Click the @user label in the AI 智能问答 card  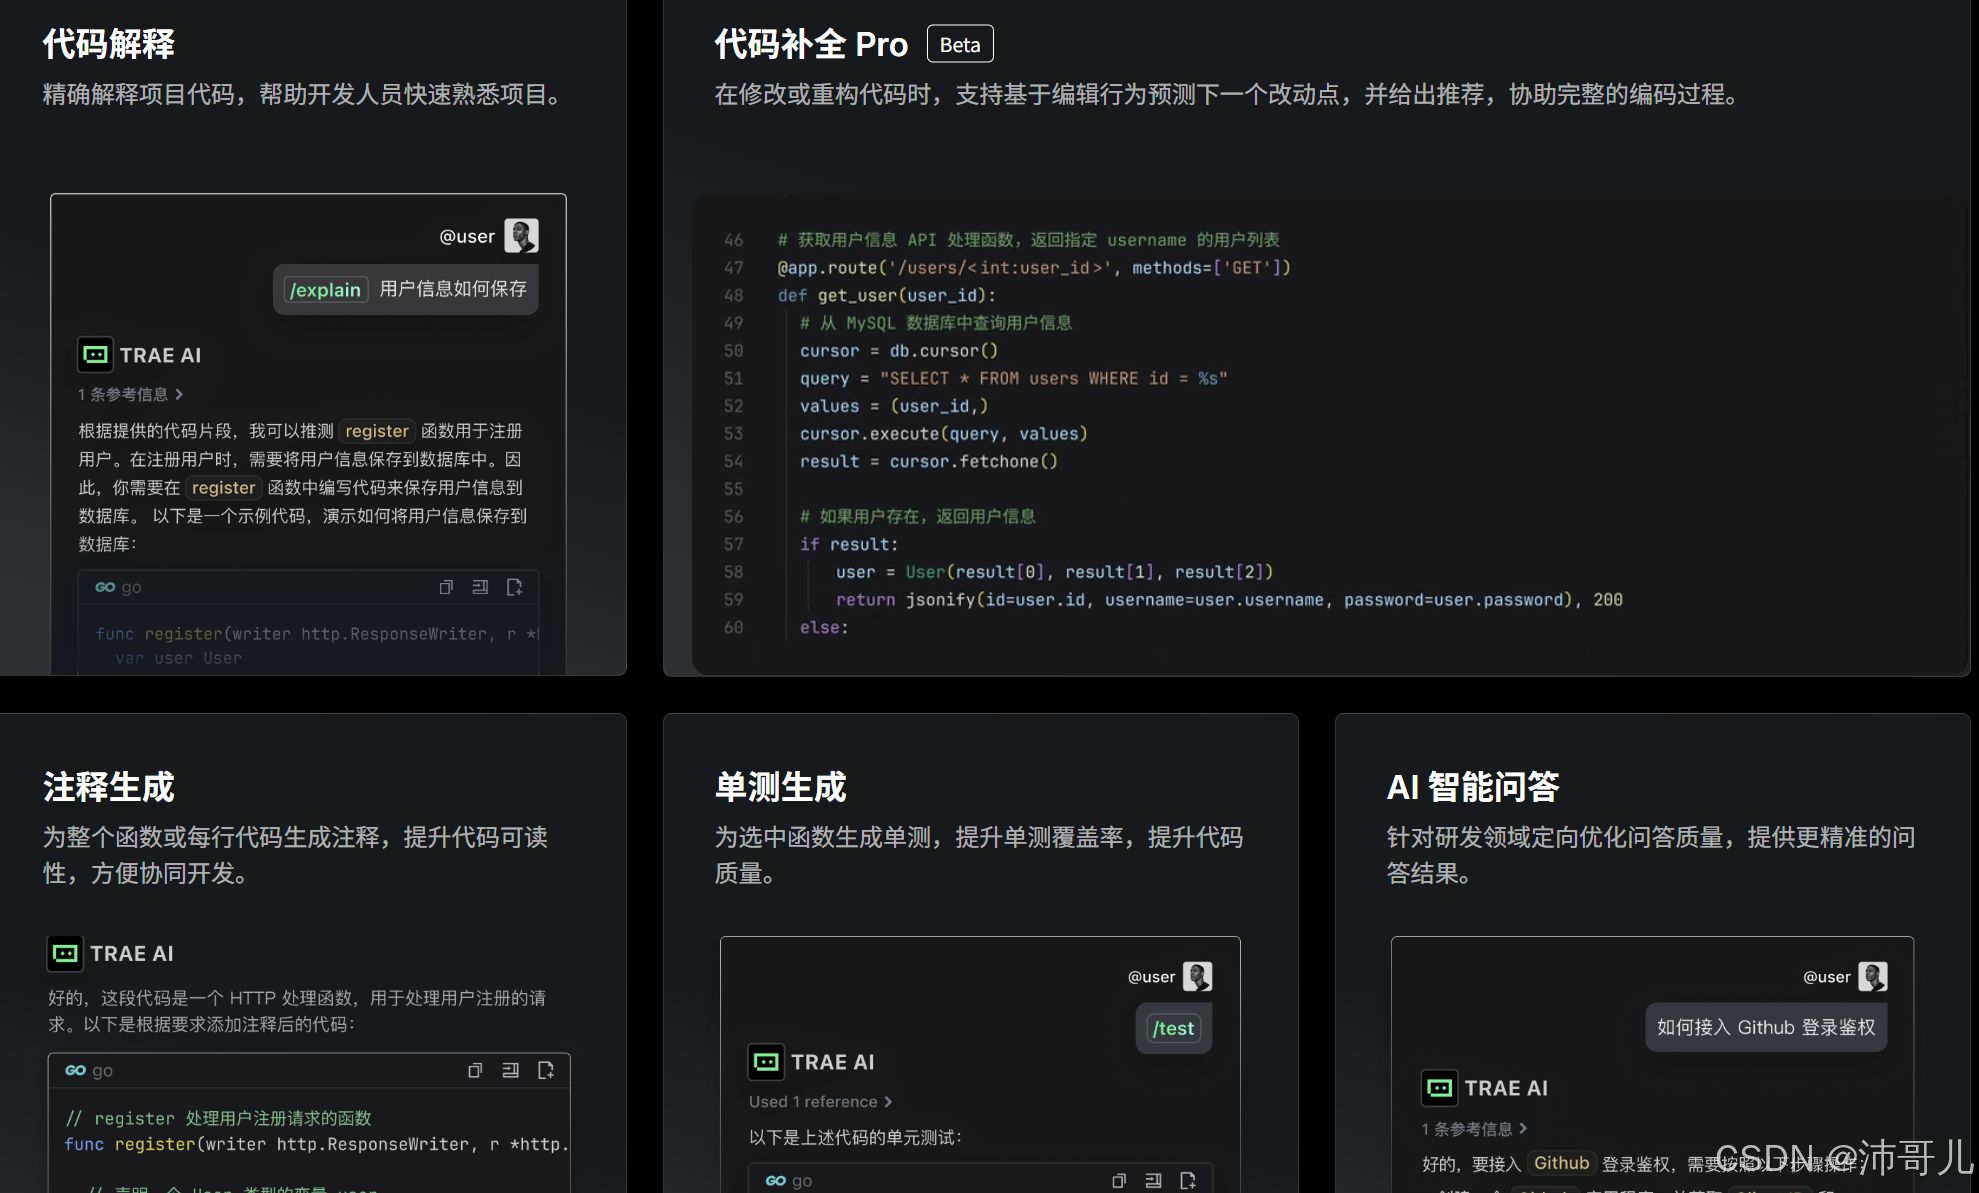coord(1826,977)
